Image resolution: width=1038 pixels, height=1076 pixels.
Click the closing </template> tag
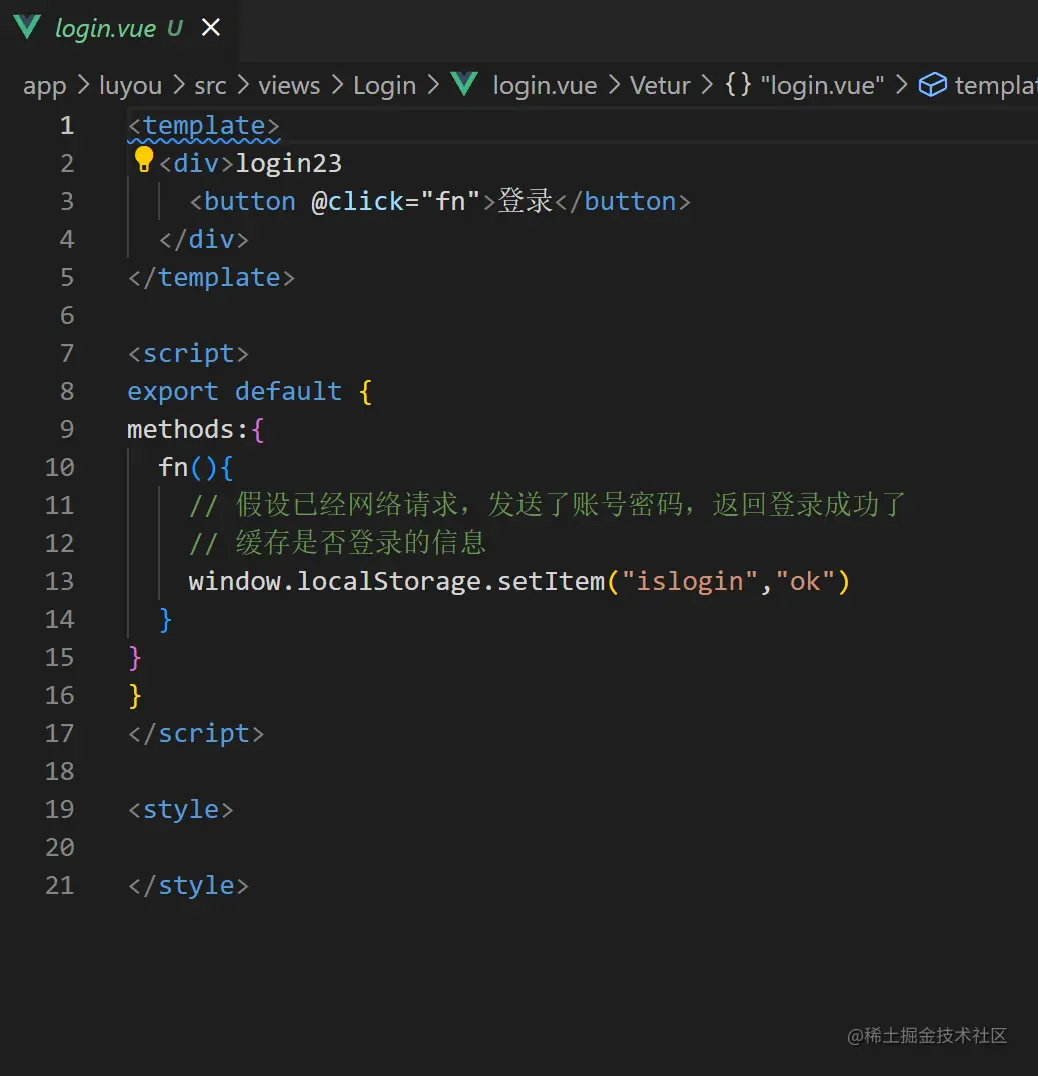click(211, 277)
